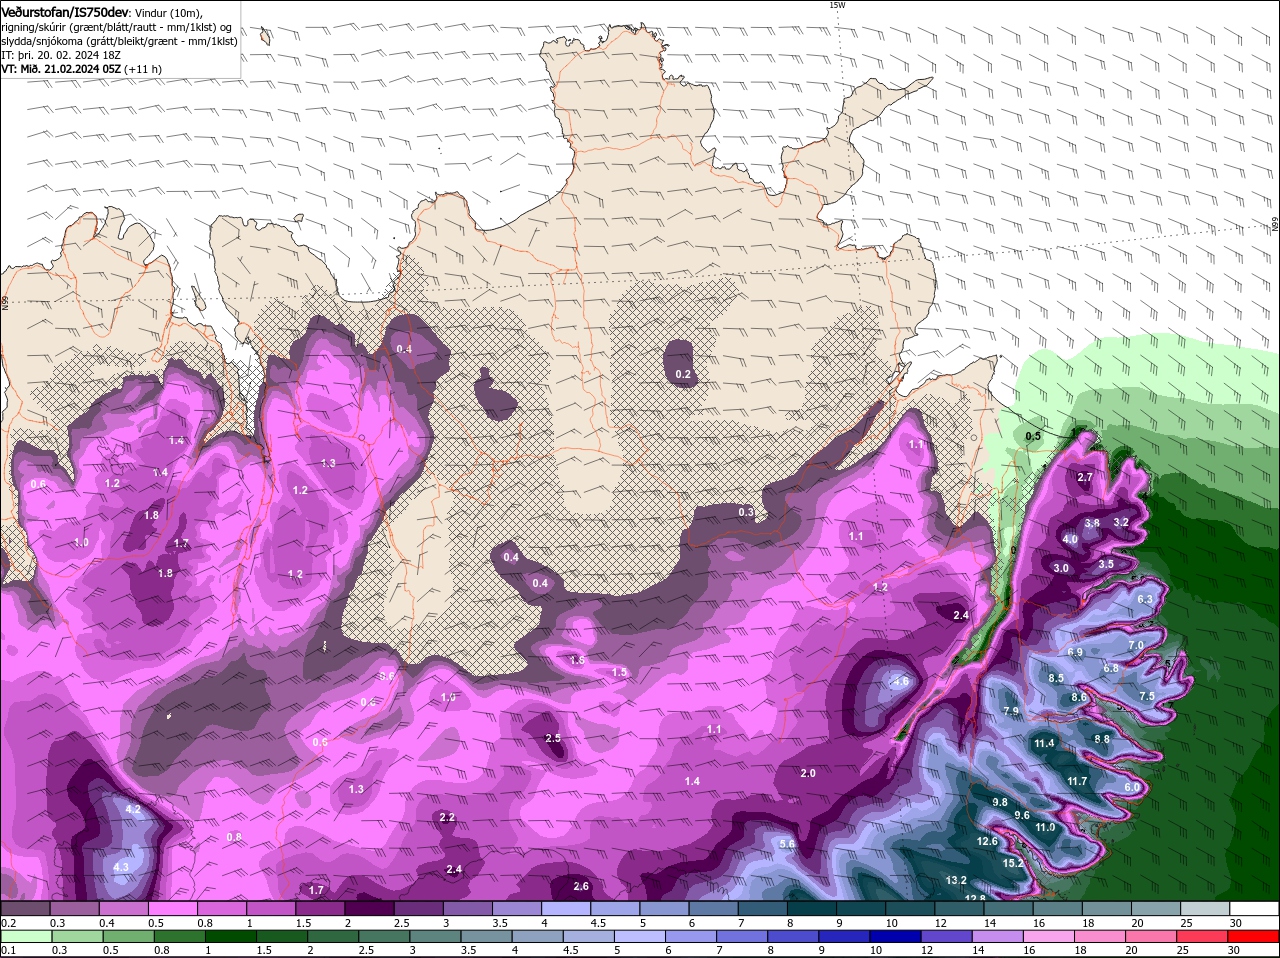Pick the red final swatch of rain legend
The height and width of the screenshot is (958, 1280).
click(1253, 936)
